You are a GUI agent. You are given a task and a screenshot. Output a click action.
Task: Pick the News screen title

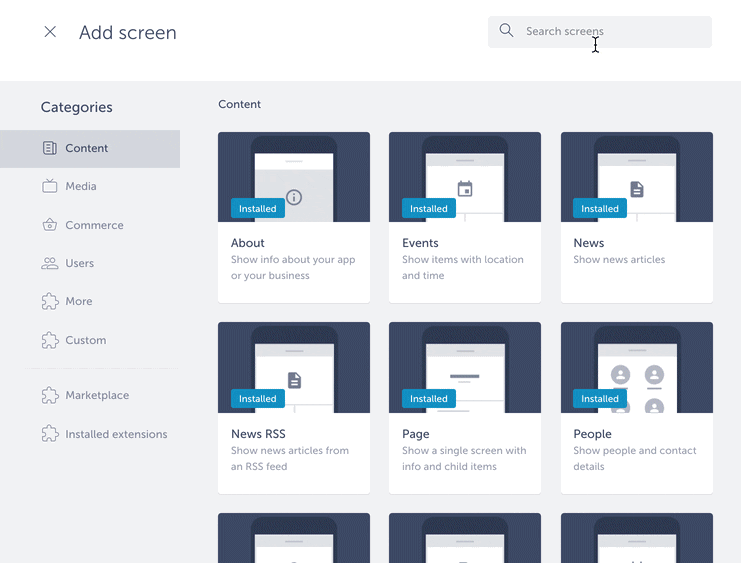589,243
